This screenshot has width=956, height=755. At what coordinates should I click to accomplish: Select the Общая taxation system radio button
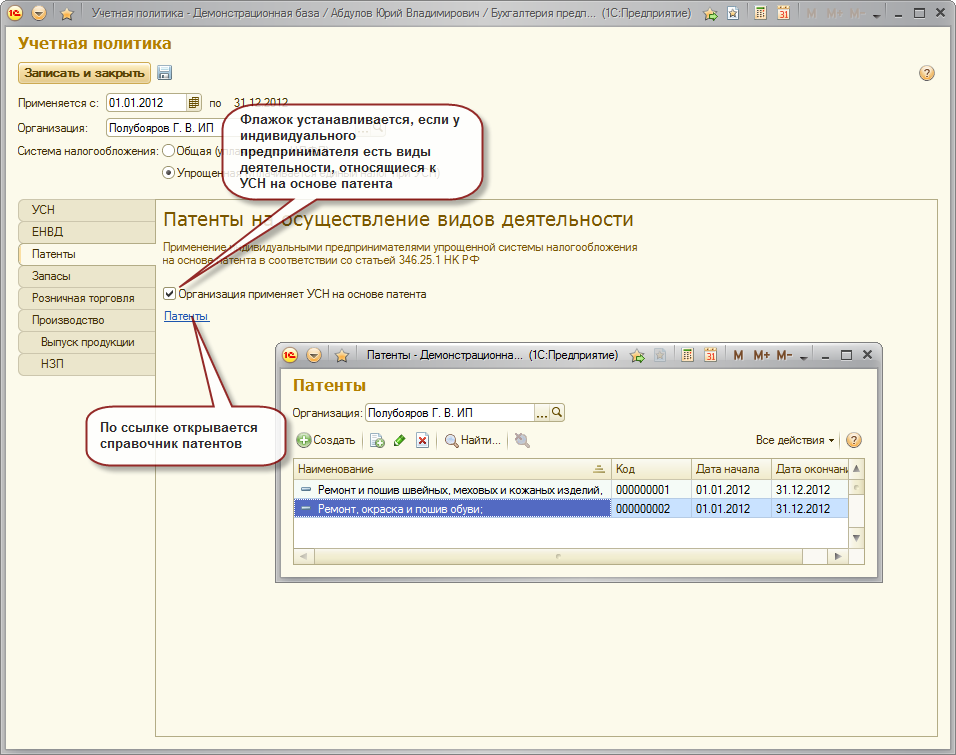(x=168, y=151)
